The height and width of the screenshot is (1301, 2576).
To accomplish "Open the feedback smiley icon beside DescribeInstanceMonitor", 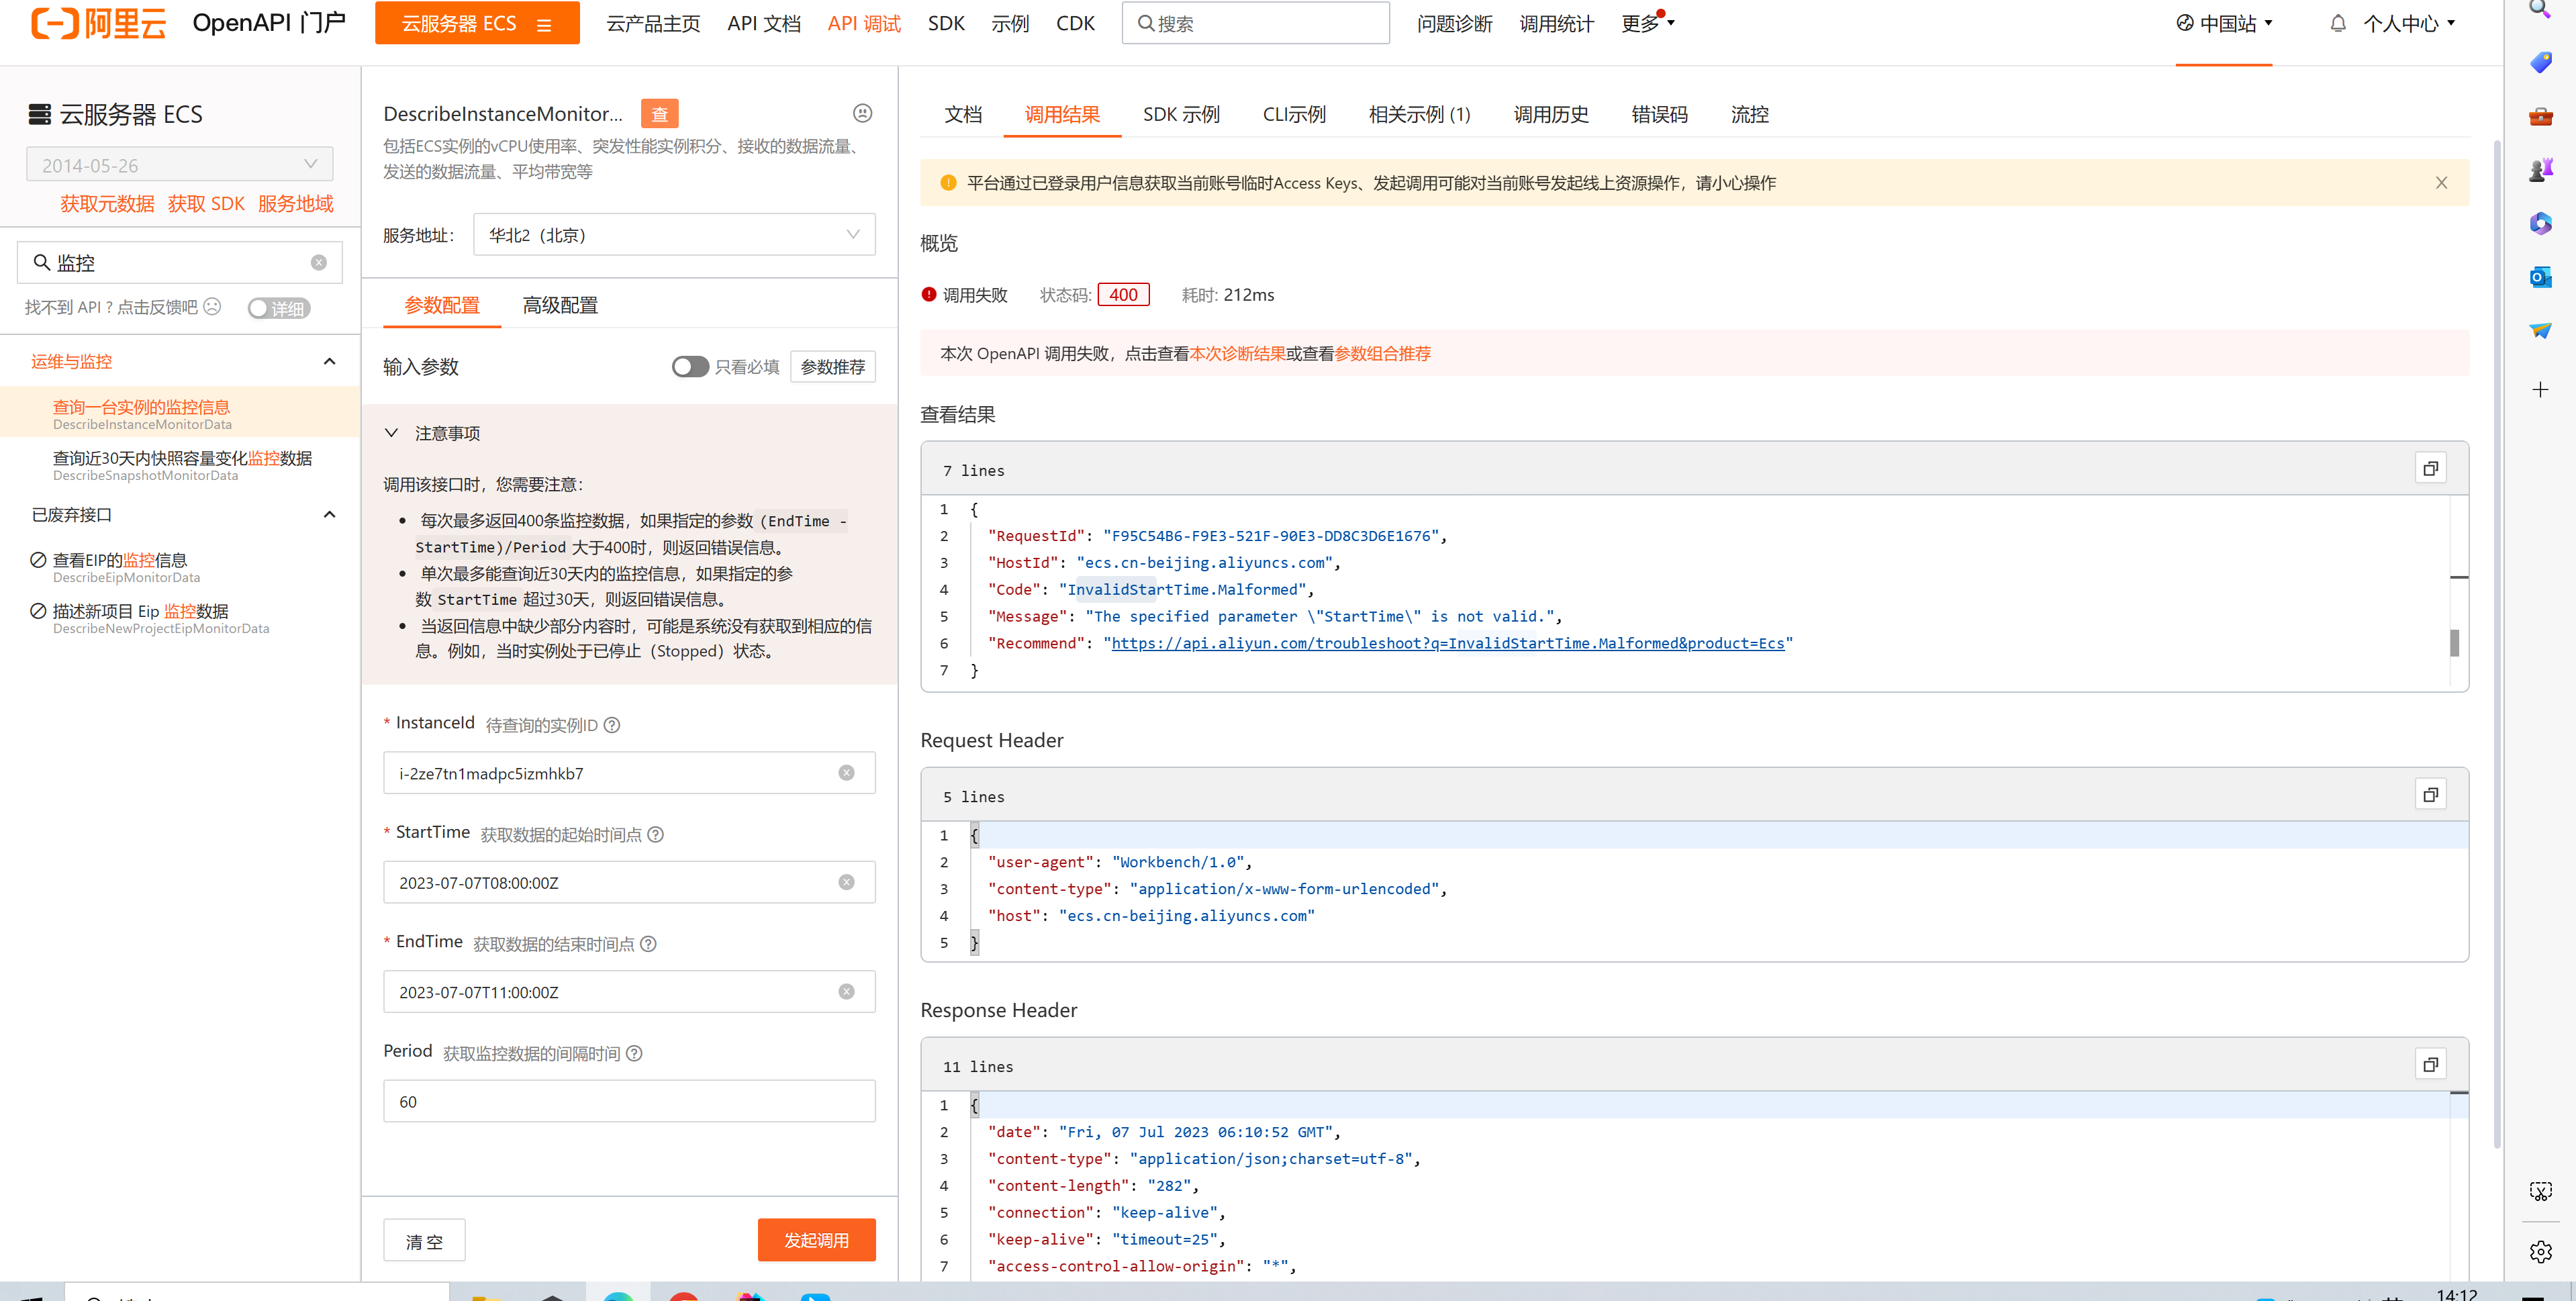I will [x=862, y=113].
